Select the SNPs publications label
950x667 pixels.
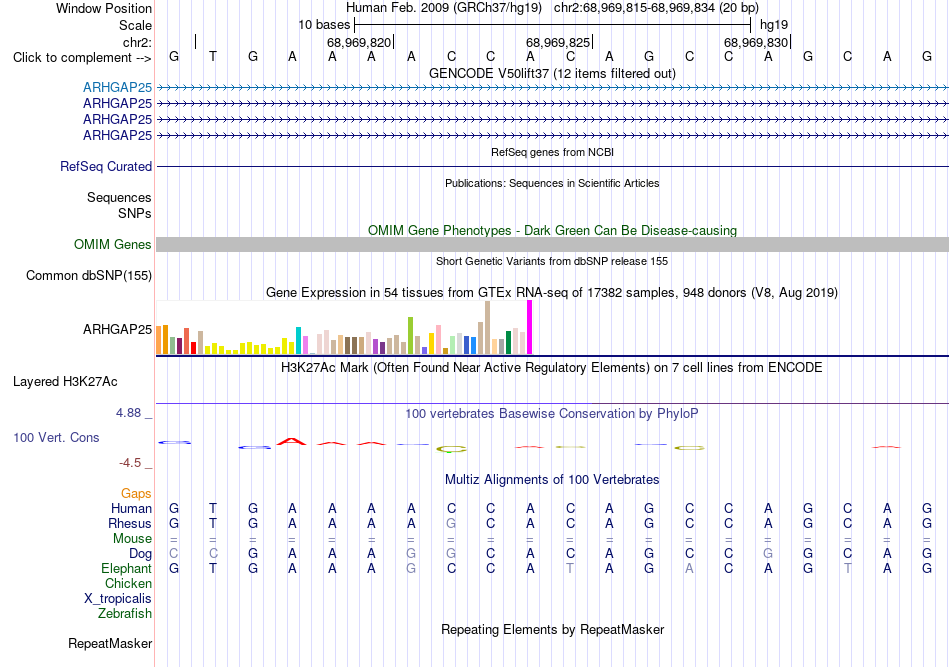(135, 213)
